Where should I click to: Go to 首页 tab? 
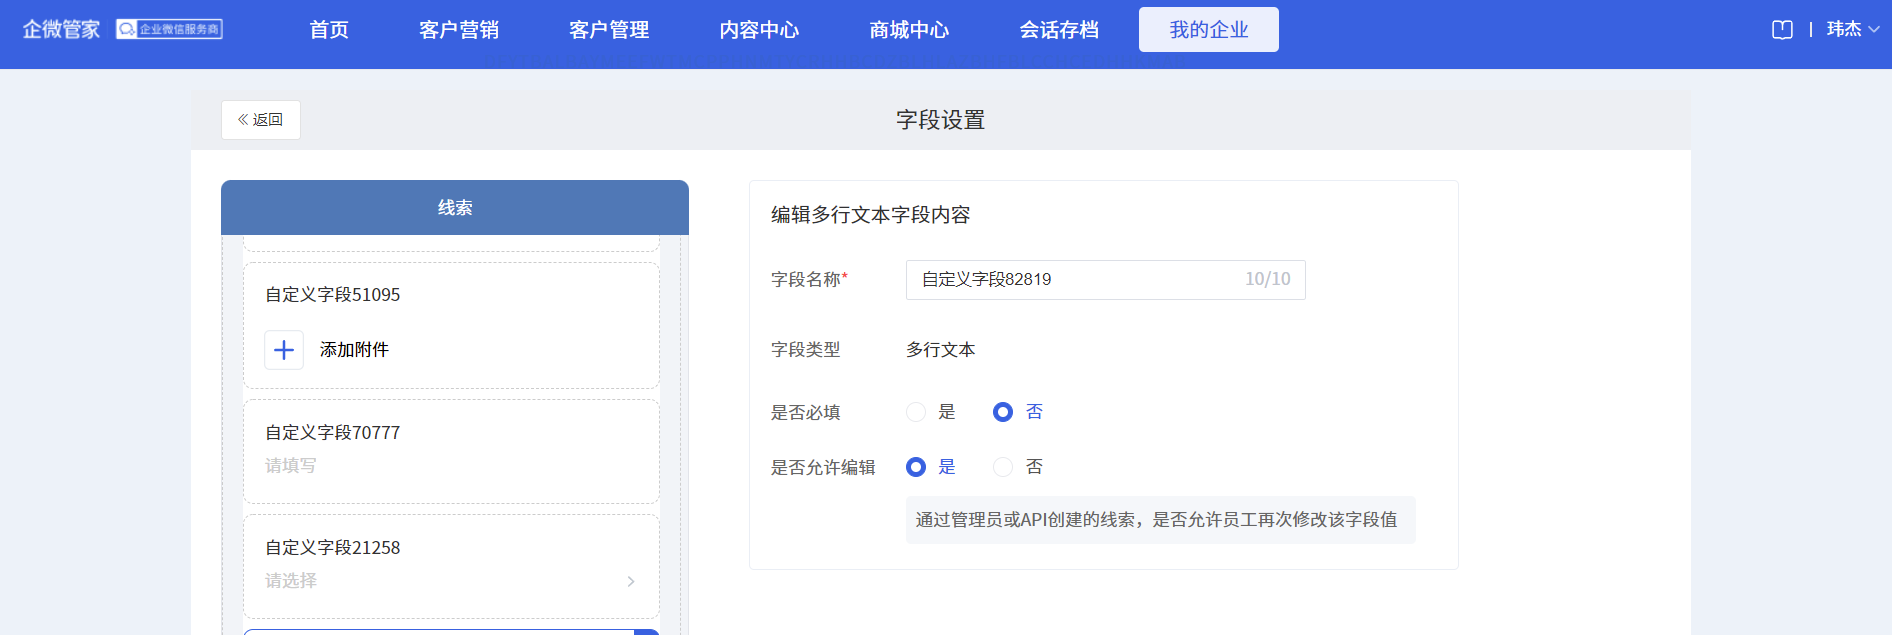point(329,30)
